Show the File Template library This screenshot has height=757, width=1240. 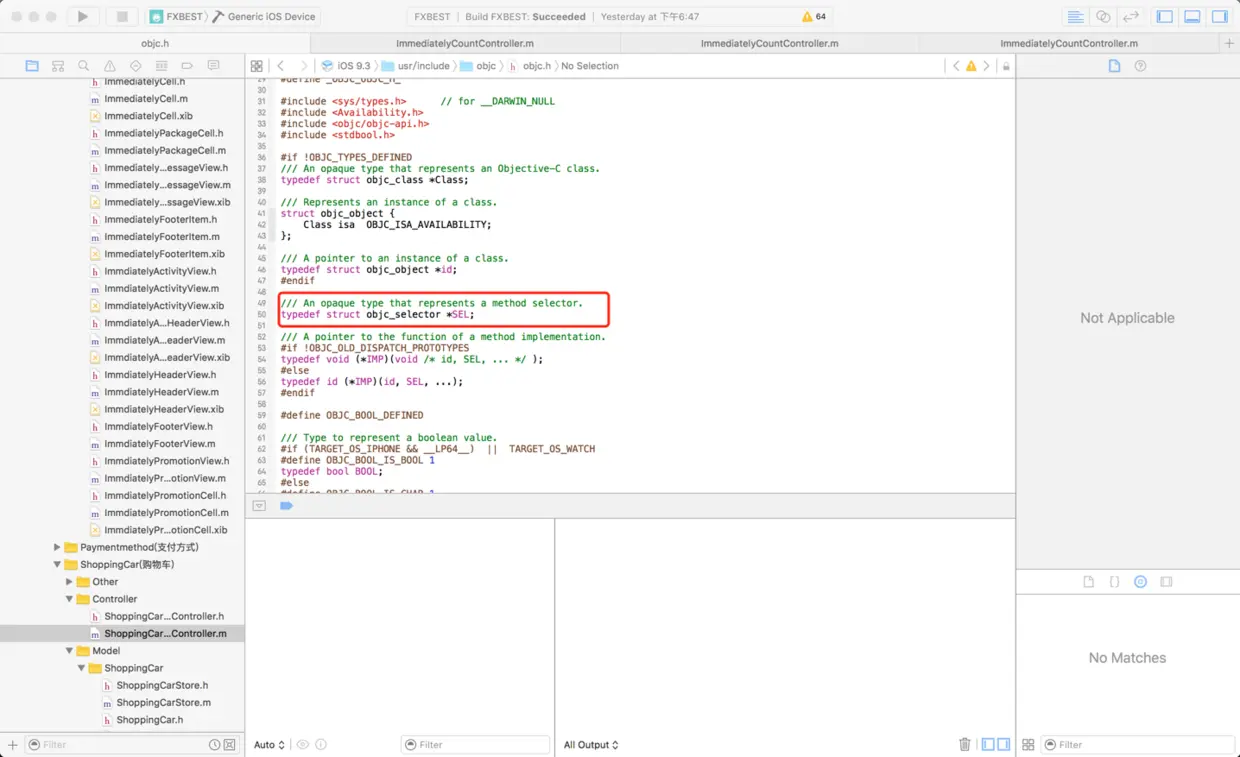pos(1089,582)
